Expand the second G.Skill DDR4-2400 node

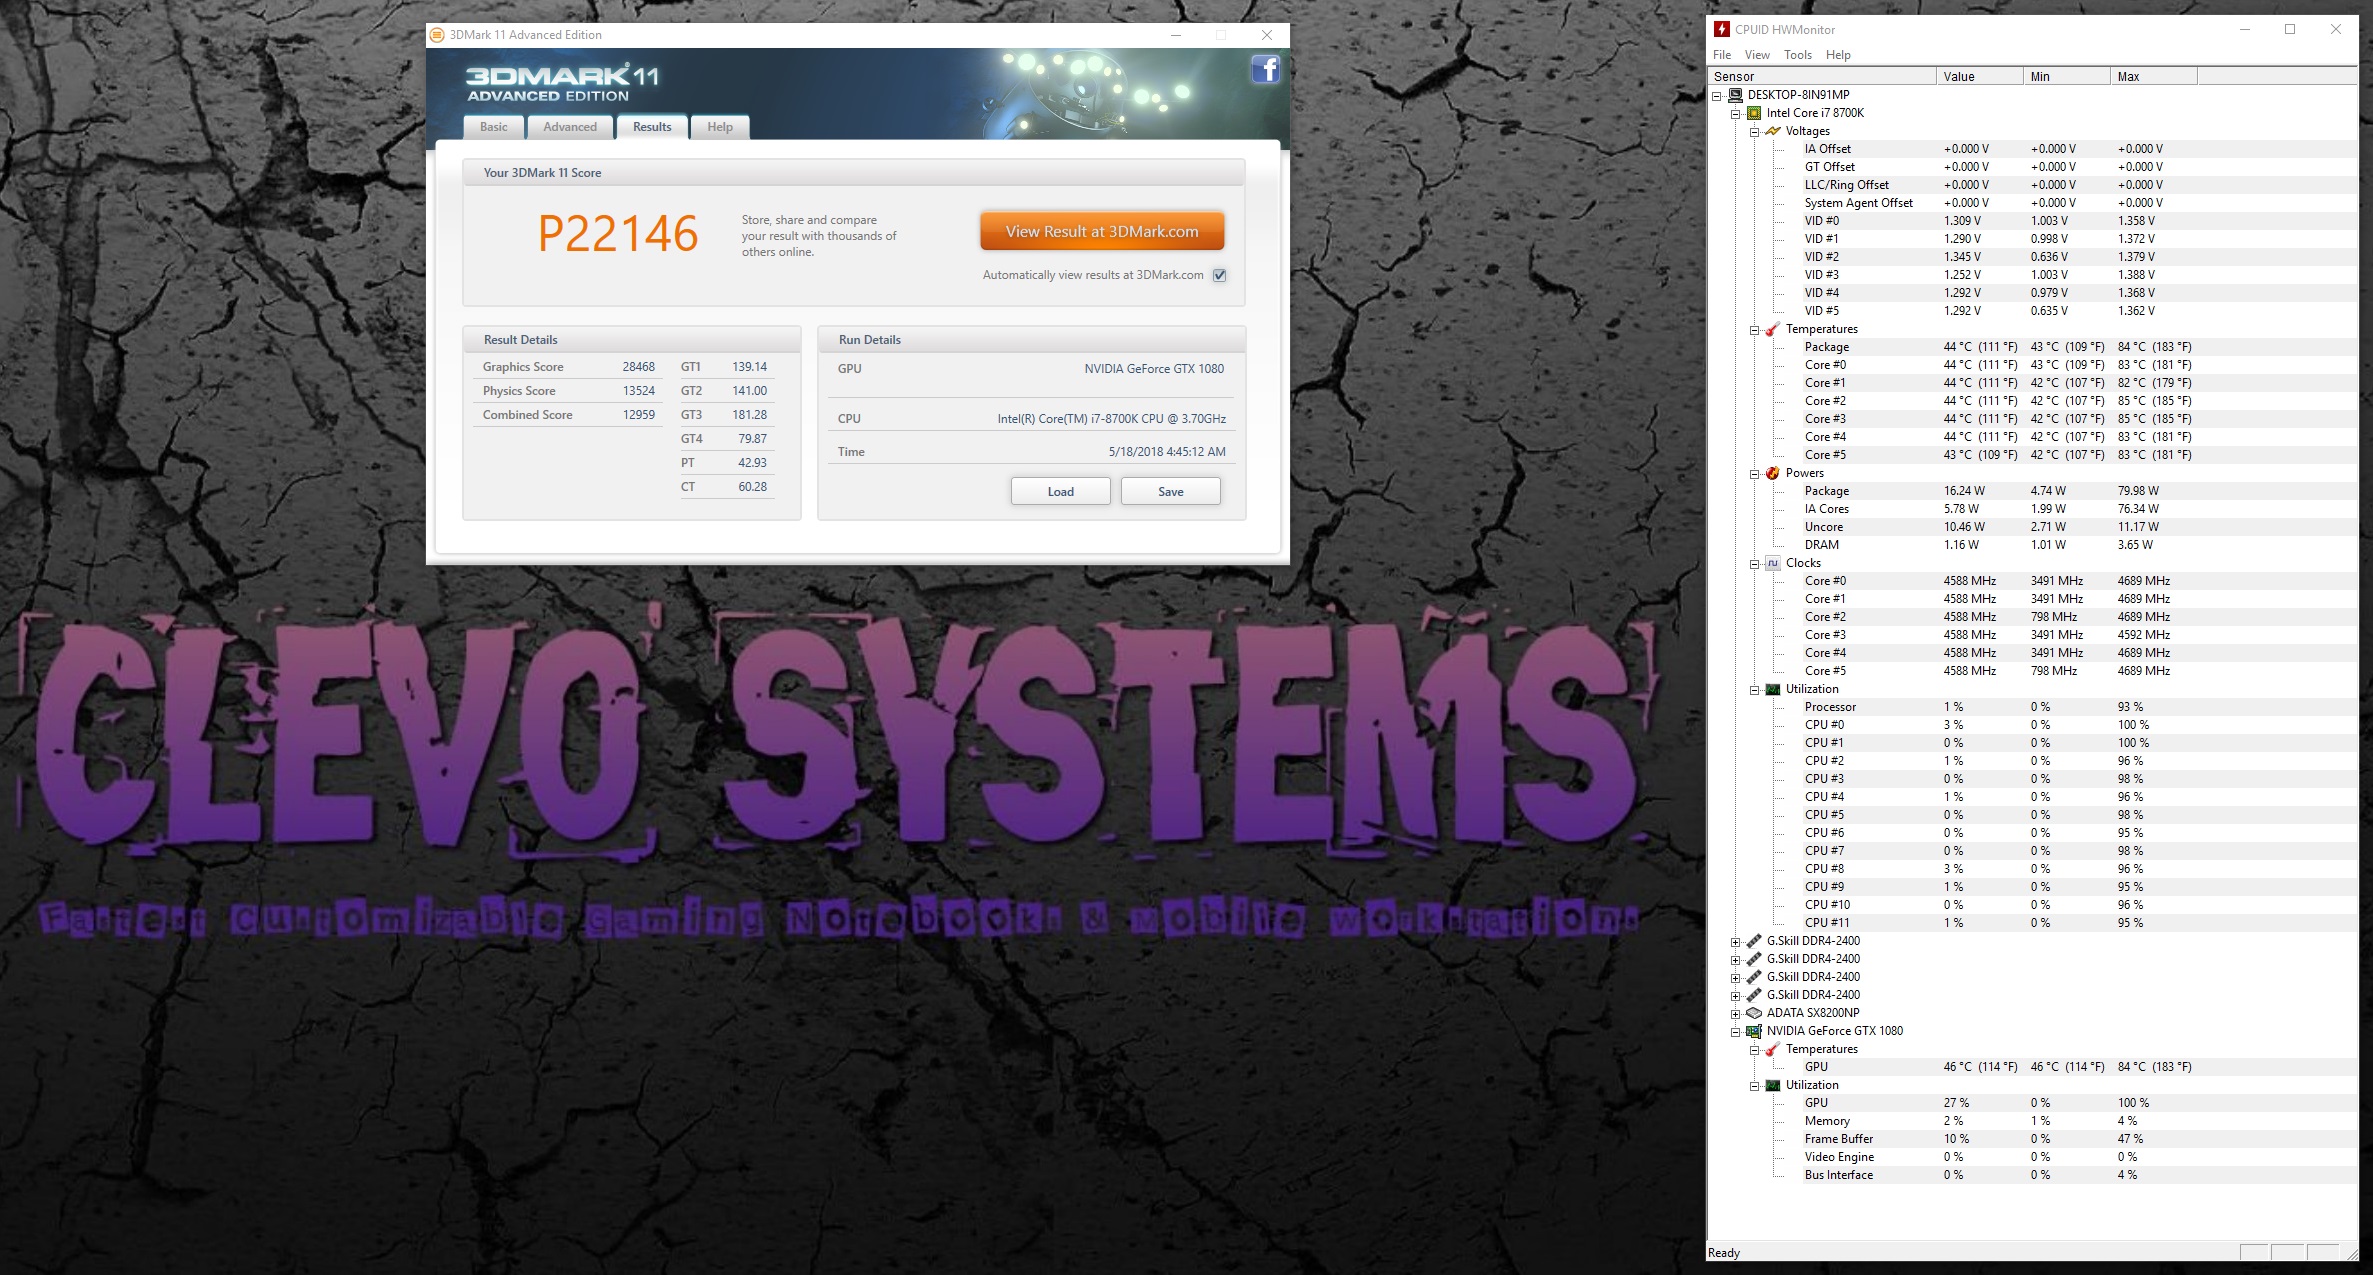(x=1736, y=960)
